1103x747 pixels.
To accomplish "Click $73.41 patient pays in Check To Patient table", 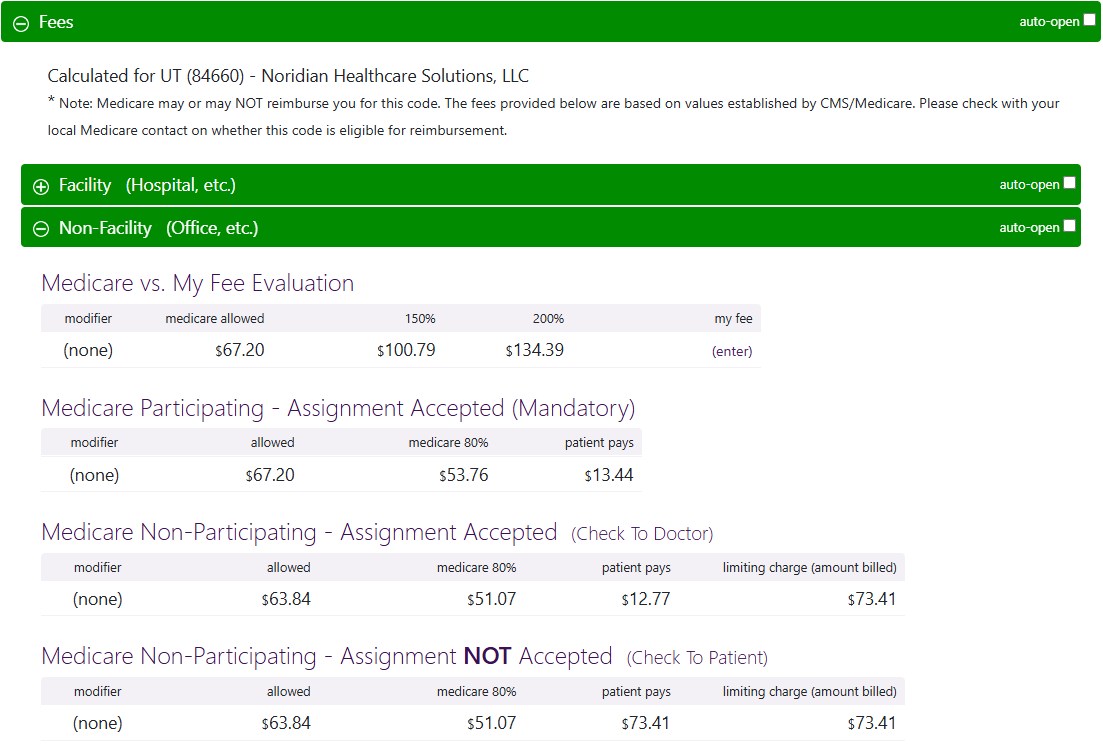I will point(646,722).
